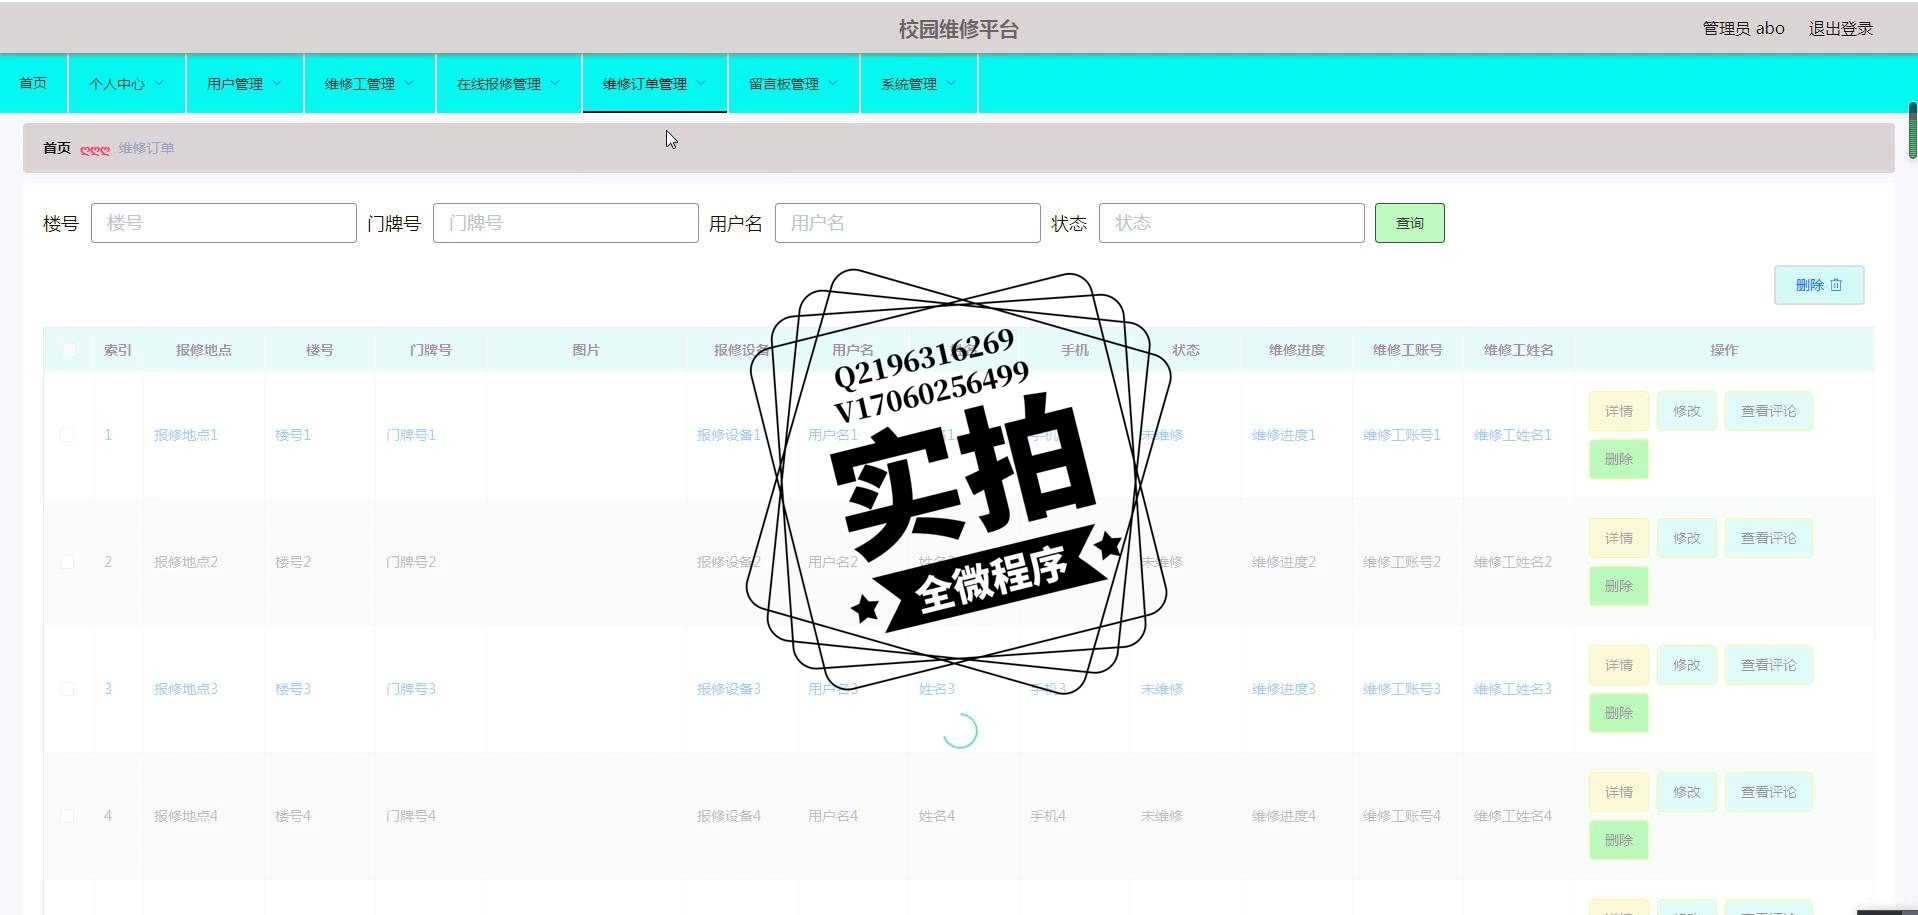Expand the 在线报修管理 chevron

click(555, 83)
